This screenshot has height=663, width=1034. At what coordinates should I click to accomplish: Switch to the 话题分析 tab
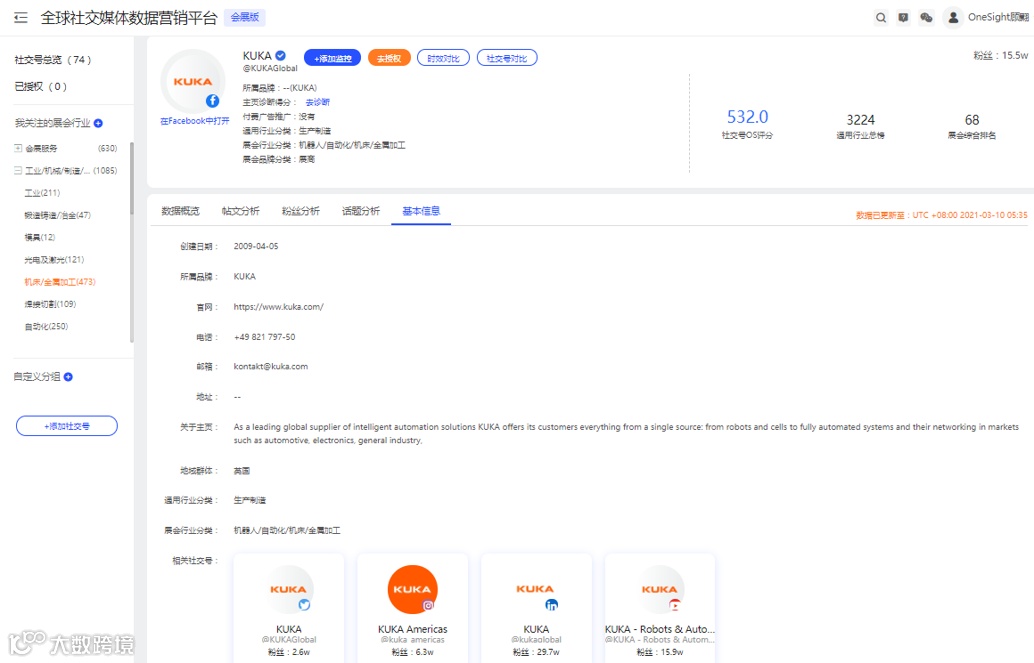tap(361, 211)
